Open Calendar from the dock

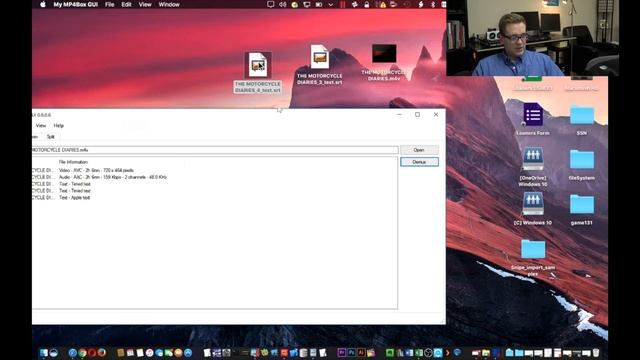tap(130, 353)
